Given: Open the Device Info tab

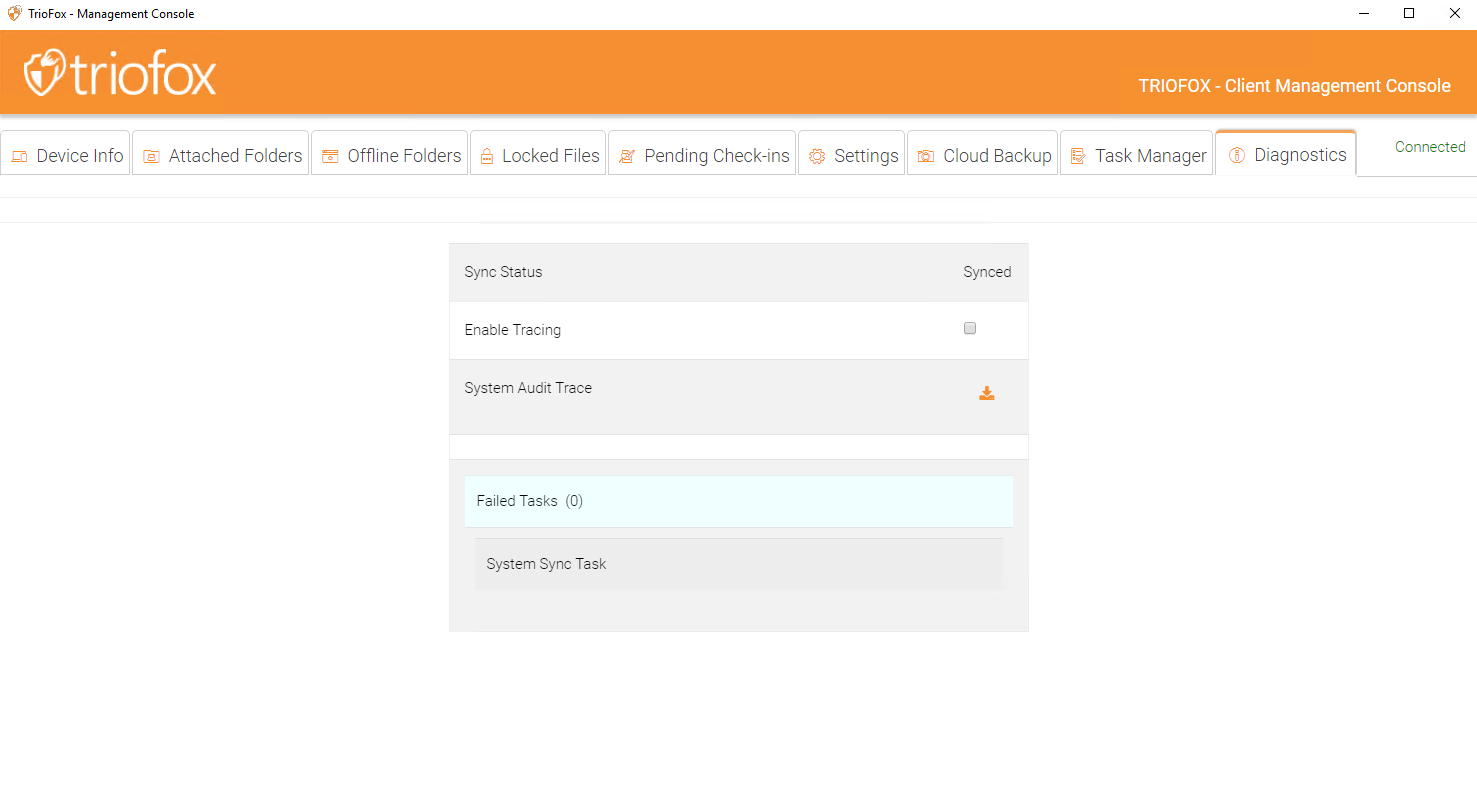Looking at the screenshot, I should point(66,155).
